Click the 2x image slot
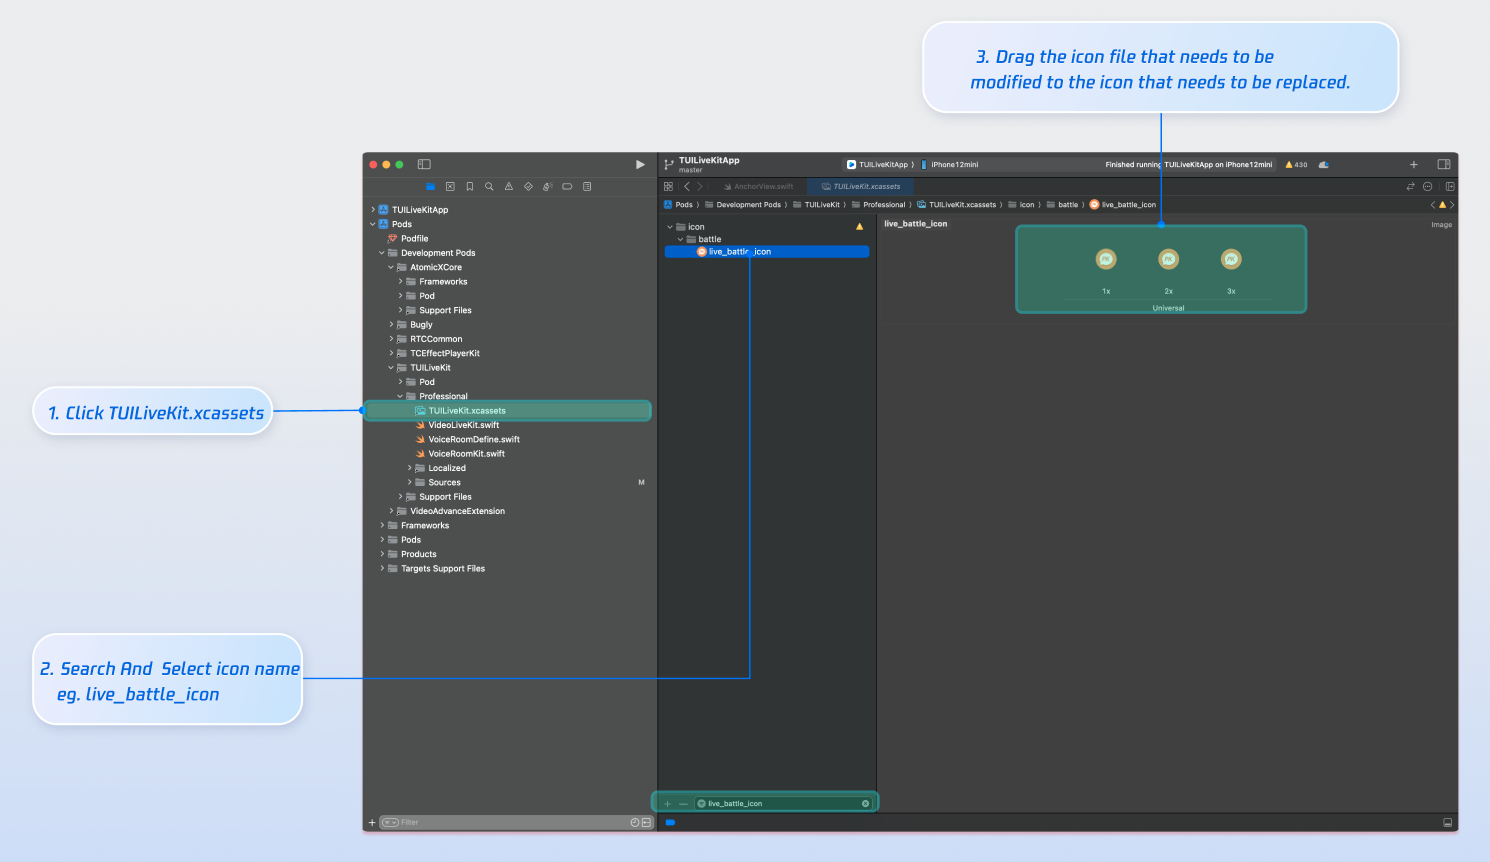Viewport: 1490px width, 862px height. (x=1168, y=260)
